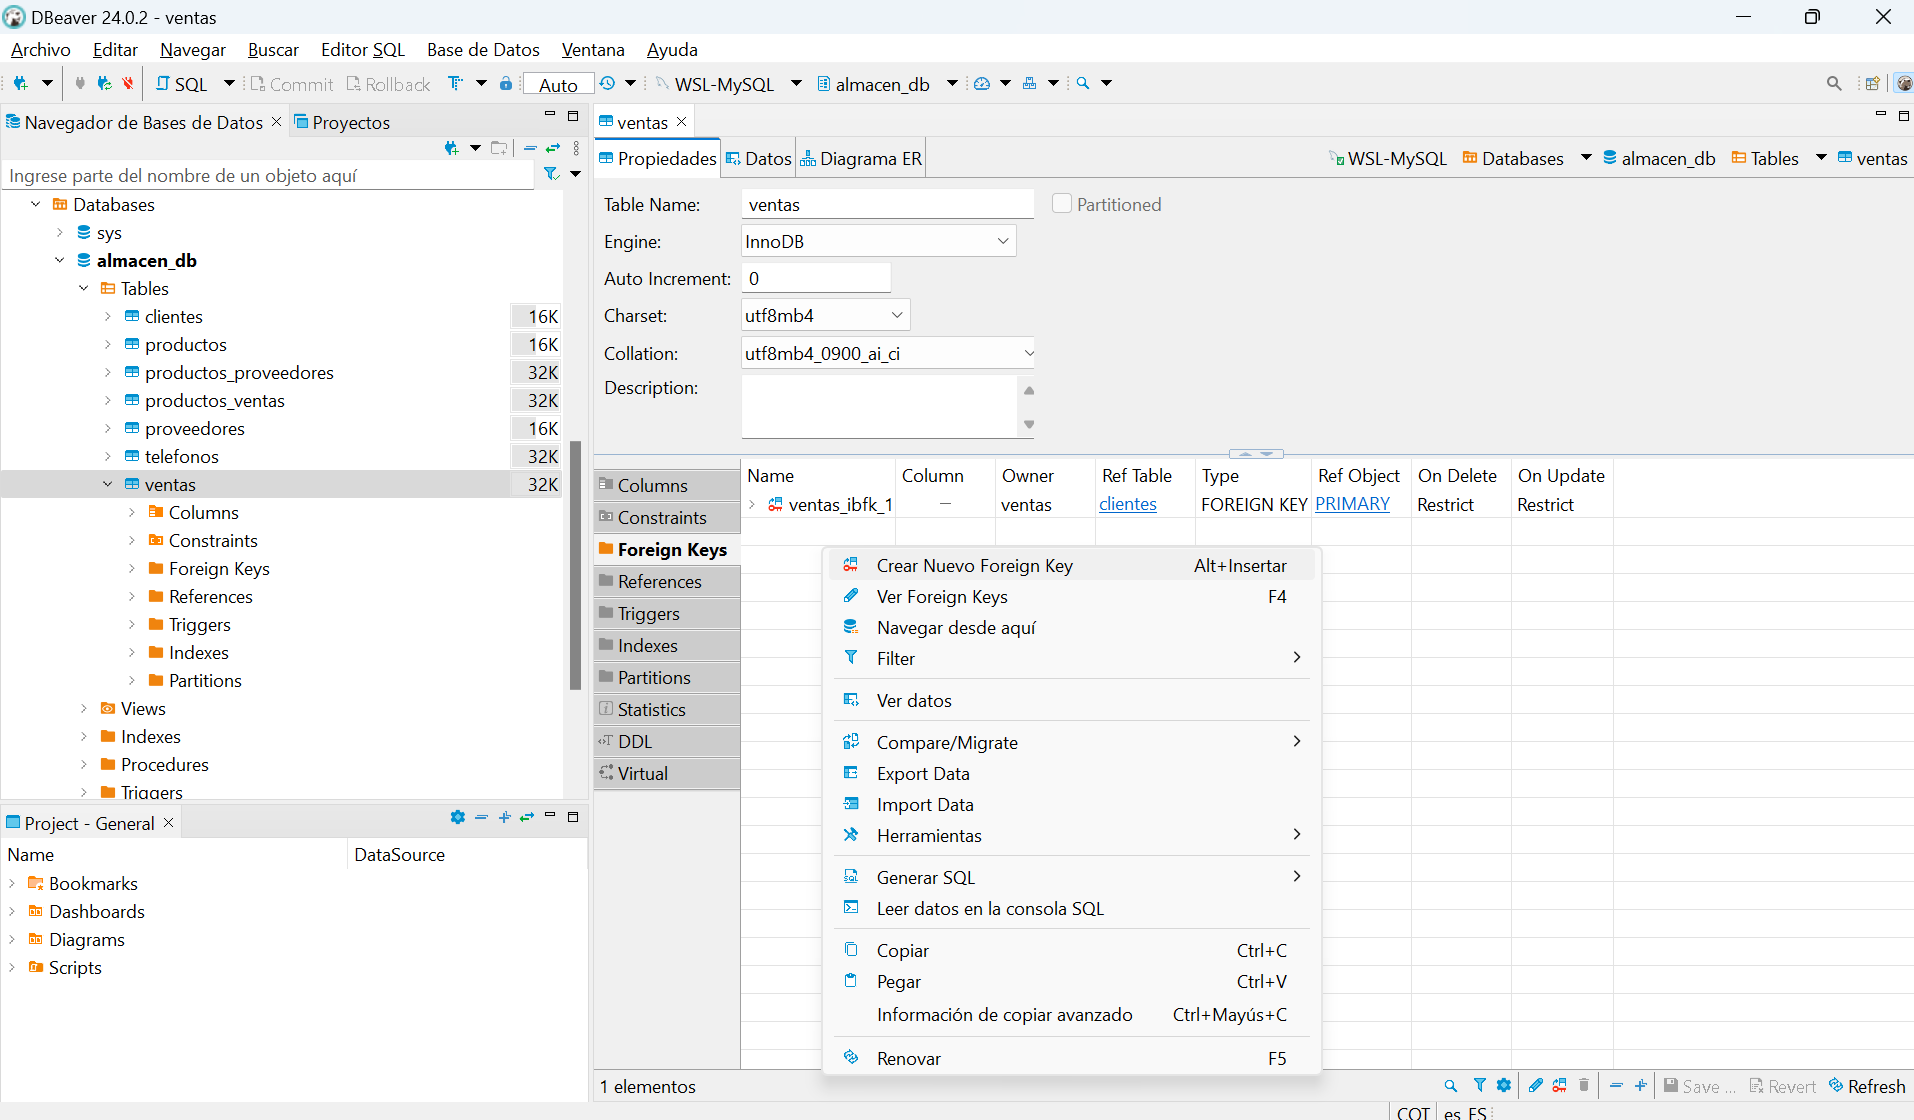
Task: Select the Scripts project folder
Action: point(75,967)
